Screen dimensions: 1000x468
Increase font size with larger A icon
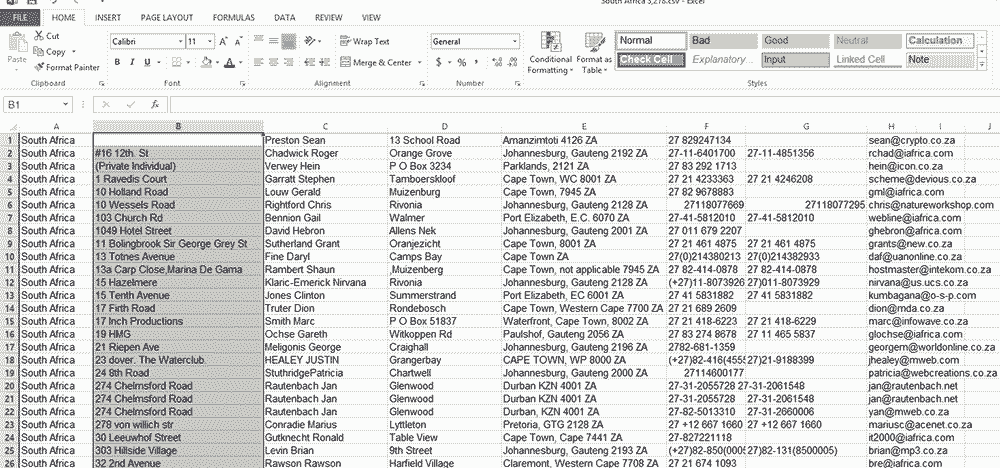(224, 41)
